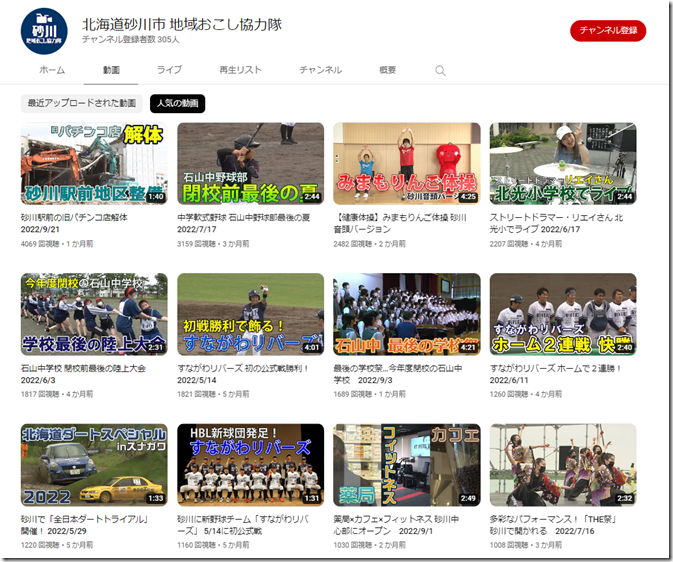
Task: Click title 砂川駅前の旧パチンコ店解体 2022/9/21
Action: (x=74, y=223)
